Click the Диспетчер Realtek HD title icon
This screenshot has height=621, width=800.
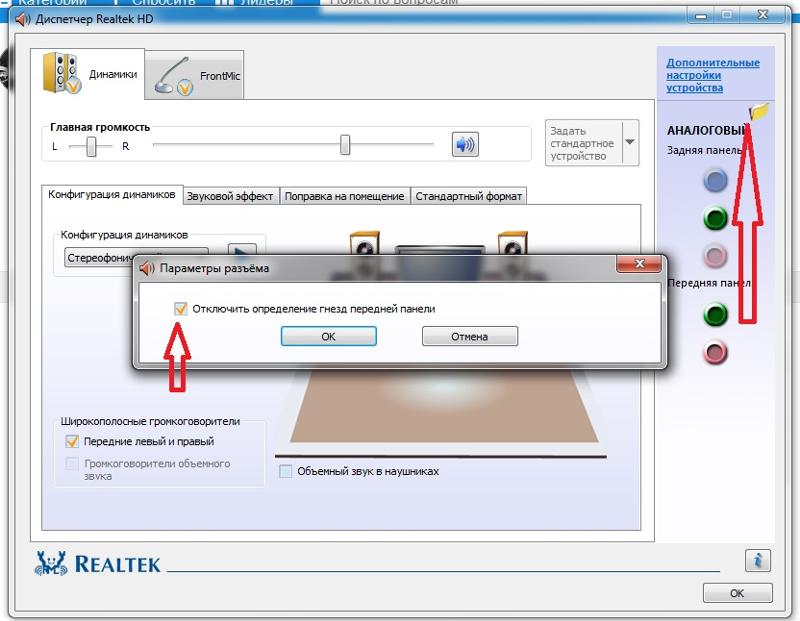(x=22, y=20)
